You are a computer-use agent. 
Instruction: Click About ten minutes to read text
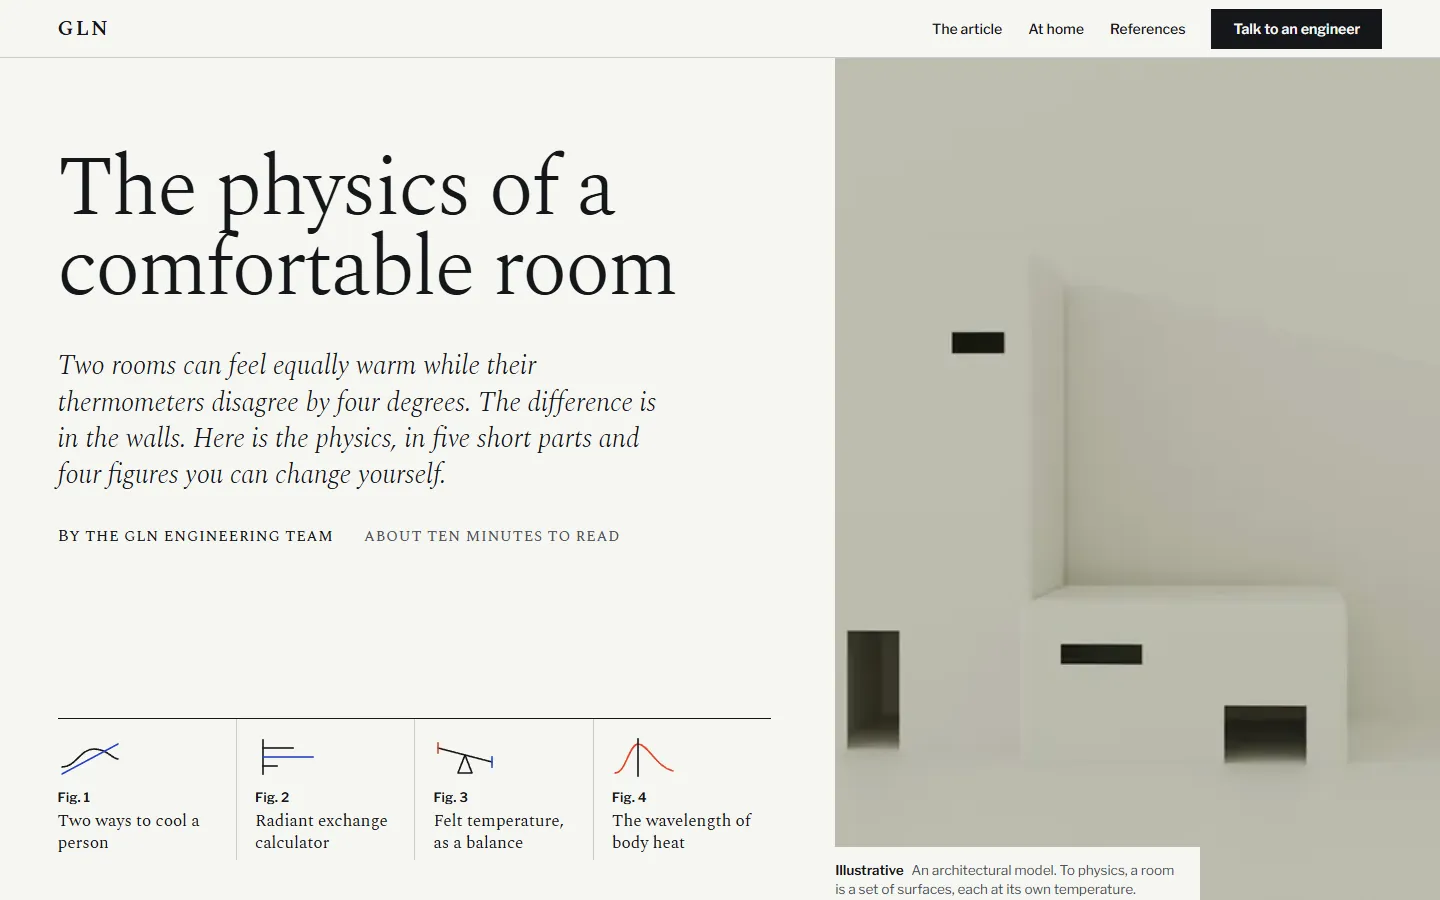[x=492, y=536]
